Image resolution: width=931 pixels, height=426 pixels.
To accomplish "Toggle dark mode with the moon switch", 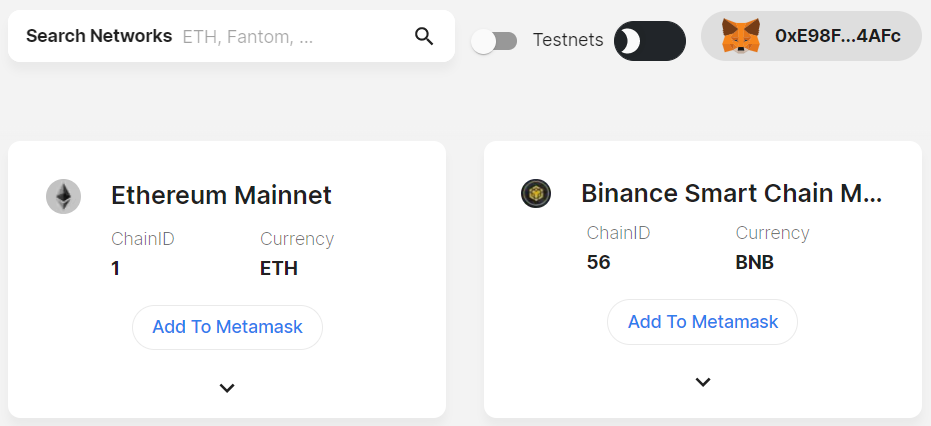I will click(649, 41).
